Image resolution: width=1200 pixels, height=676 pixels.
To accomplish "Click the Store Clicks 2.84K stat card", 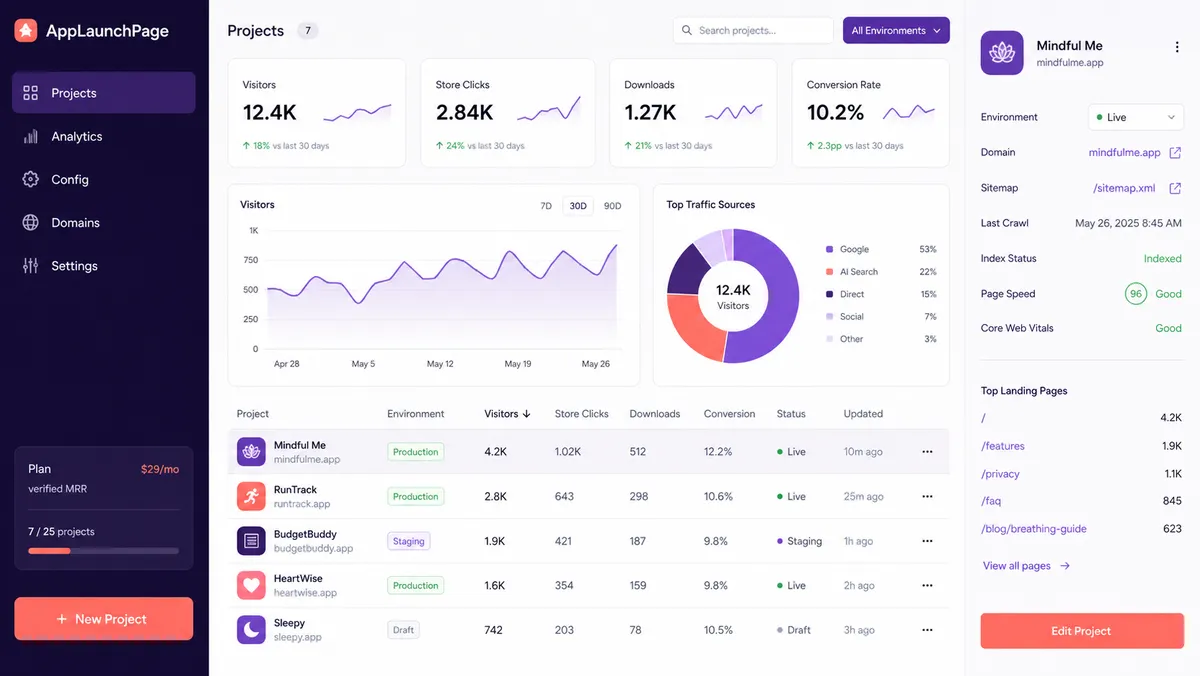I will (508, 113).
